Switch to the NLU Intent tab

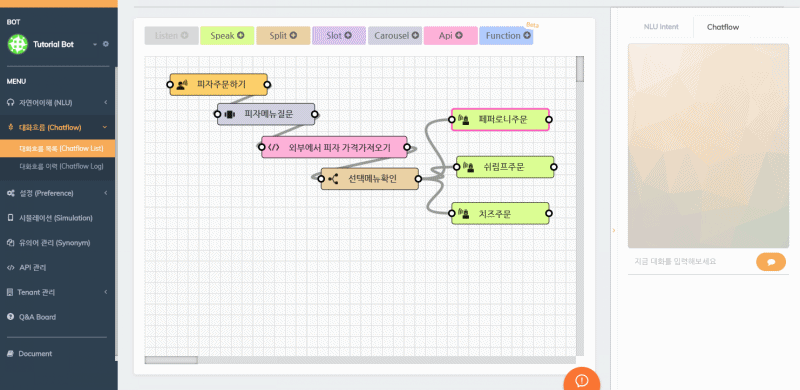tap(661, 27)
